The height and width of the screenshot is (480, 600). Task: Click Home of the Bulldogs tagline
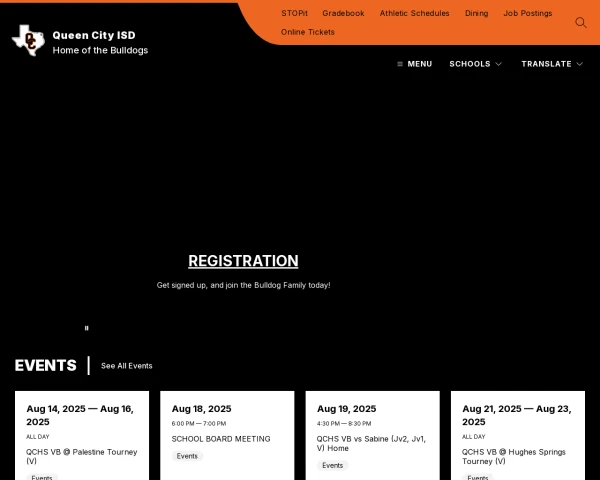pos(100,50)
